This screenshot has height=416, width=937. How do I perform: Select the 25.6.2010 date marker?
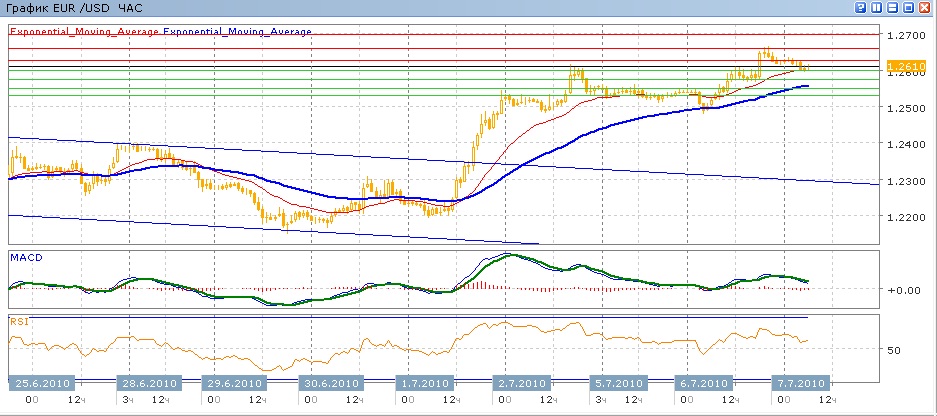[x=40, y=383]
